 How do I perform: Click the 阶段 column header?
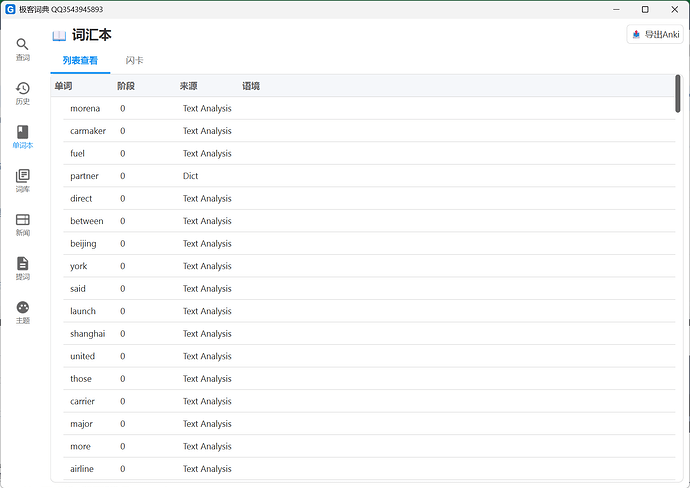[x=125, y=86]
